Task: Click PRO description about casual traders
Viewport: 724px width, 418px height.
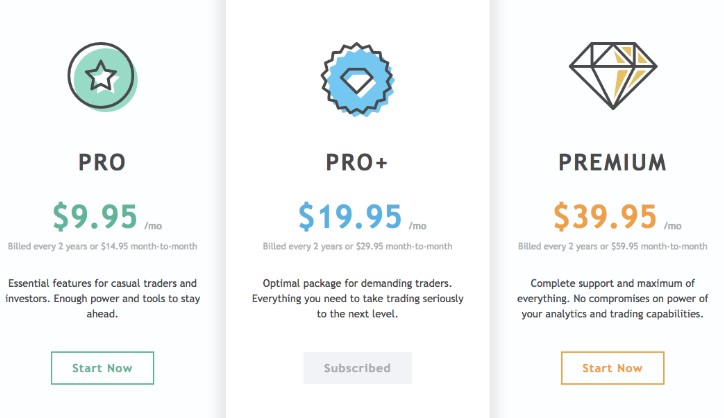Action: click(x=103, y=298)
